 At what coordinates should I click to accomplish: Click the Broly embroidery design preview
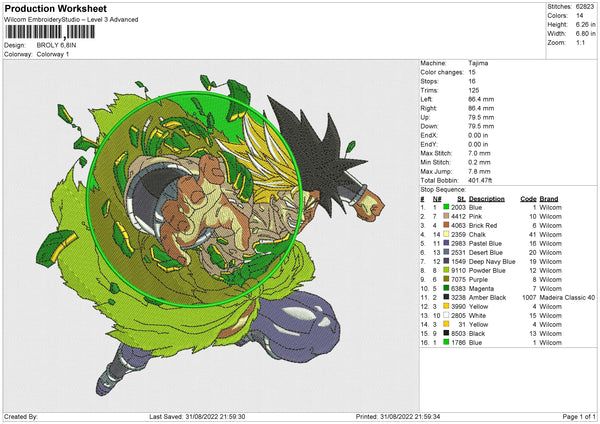pyautogui.click(x=210, y=235)
